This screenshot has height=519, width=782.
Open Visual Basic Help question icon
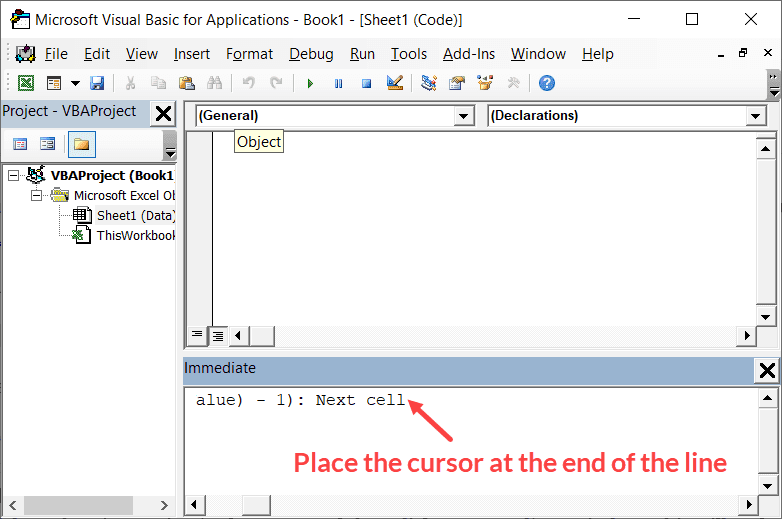pyautogui.click(x=547, y=83)
